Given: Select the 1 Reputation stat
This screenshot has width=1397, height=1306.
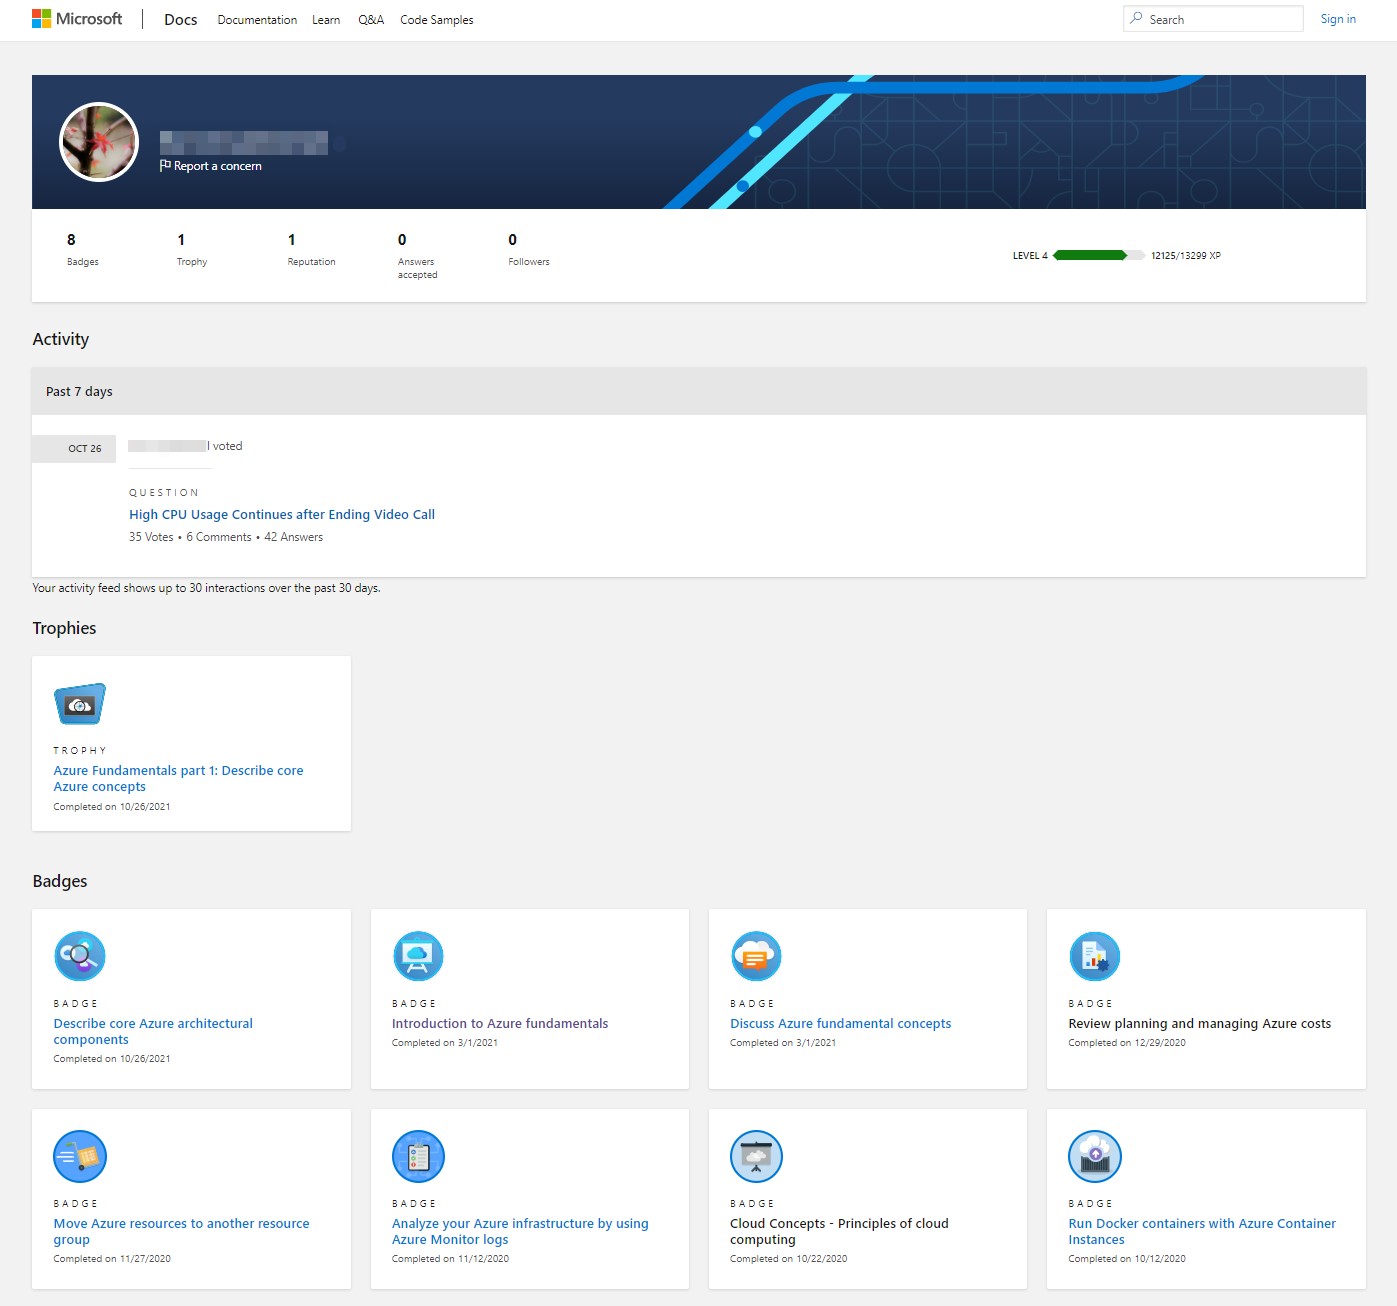Looking at the screenshot, I should coord(311,249).
